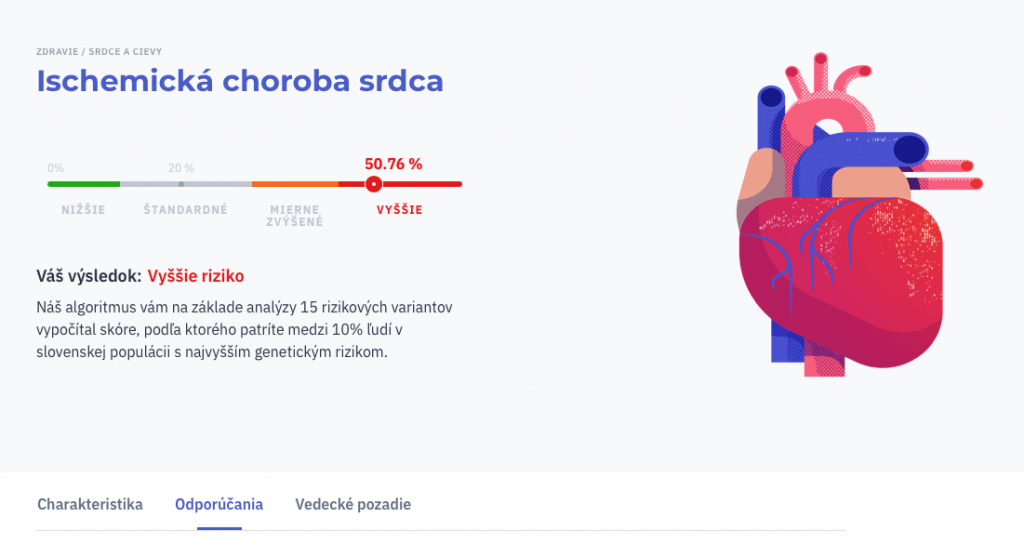Open the Charakteristika tab

tap(90, 504)
